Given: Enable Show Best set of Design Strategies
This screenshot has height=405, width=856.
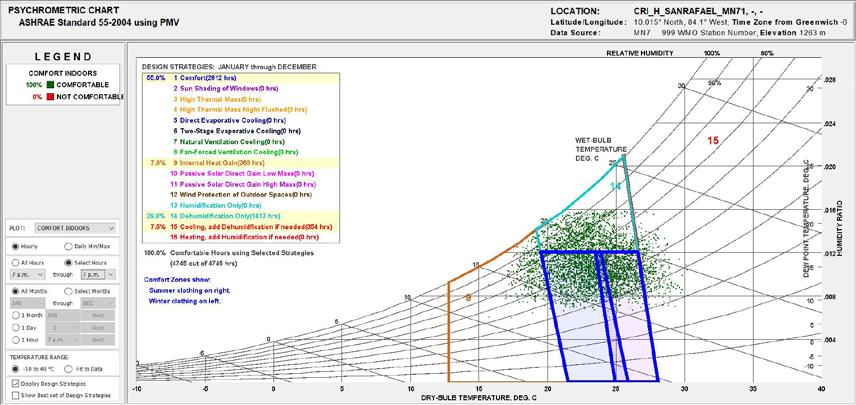Looking at the screenshot, I should pyautogui.click(x=14, y=395).
